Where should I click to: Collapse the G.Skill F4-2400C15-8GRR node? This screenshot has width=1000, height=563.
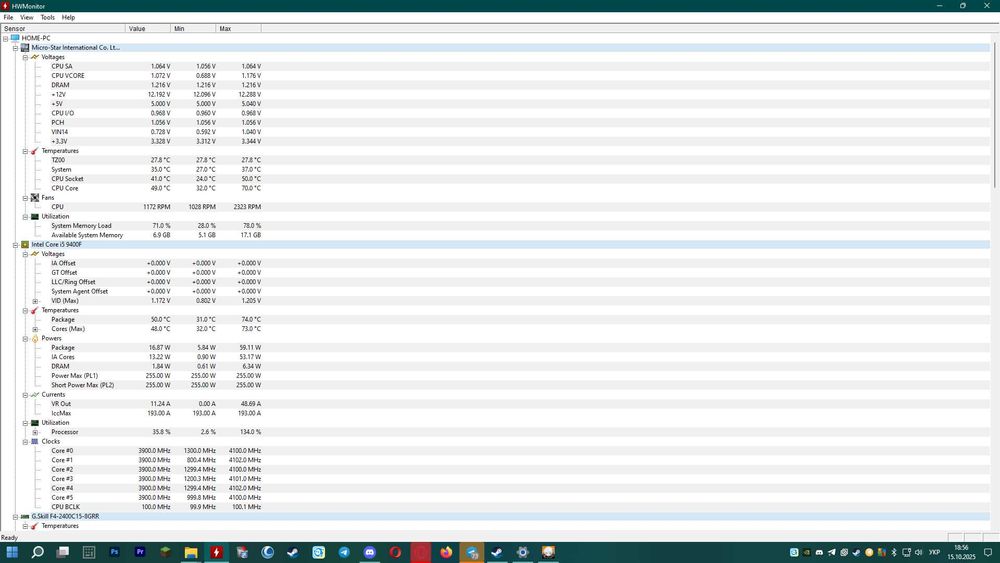point(15,516)
